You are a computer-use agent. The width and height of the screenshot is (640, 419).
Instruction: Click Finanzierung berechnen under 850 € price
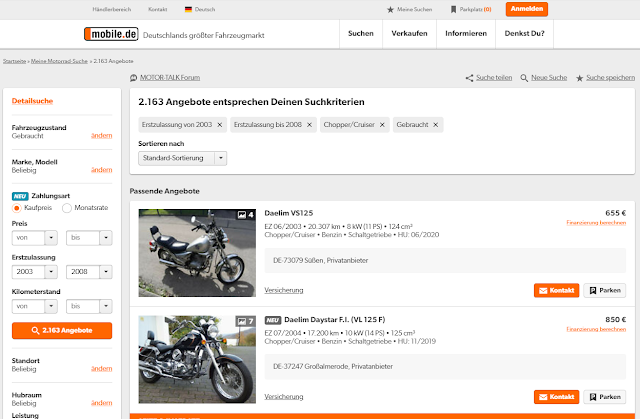click(596, 329)
